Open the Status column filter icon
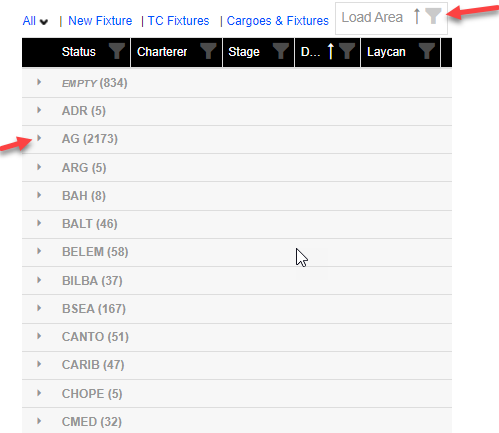Image resolution: width=499 pixels, height=433 pixels. pyautogui.click(x=117, y=51)
